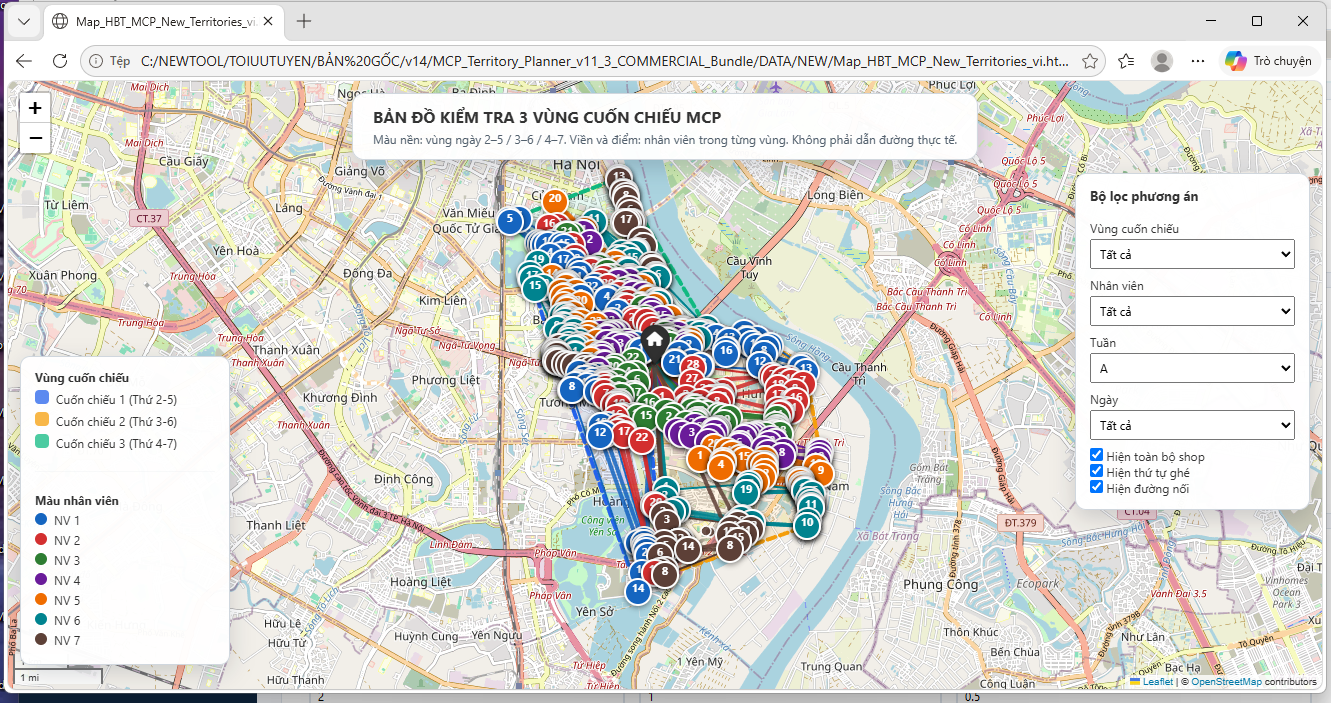Click the Cuốn chiếu 1 (Thứ 2-5) blue swatch
This screenshot has width=1331, height=703.
(x=42, y=398)
